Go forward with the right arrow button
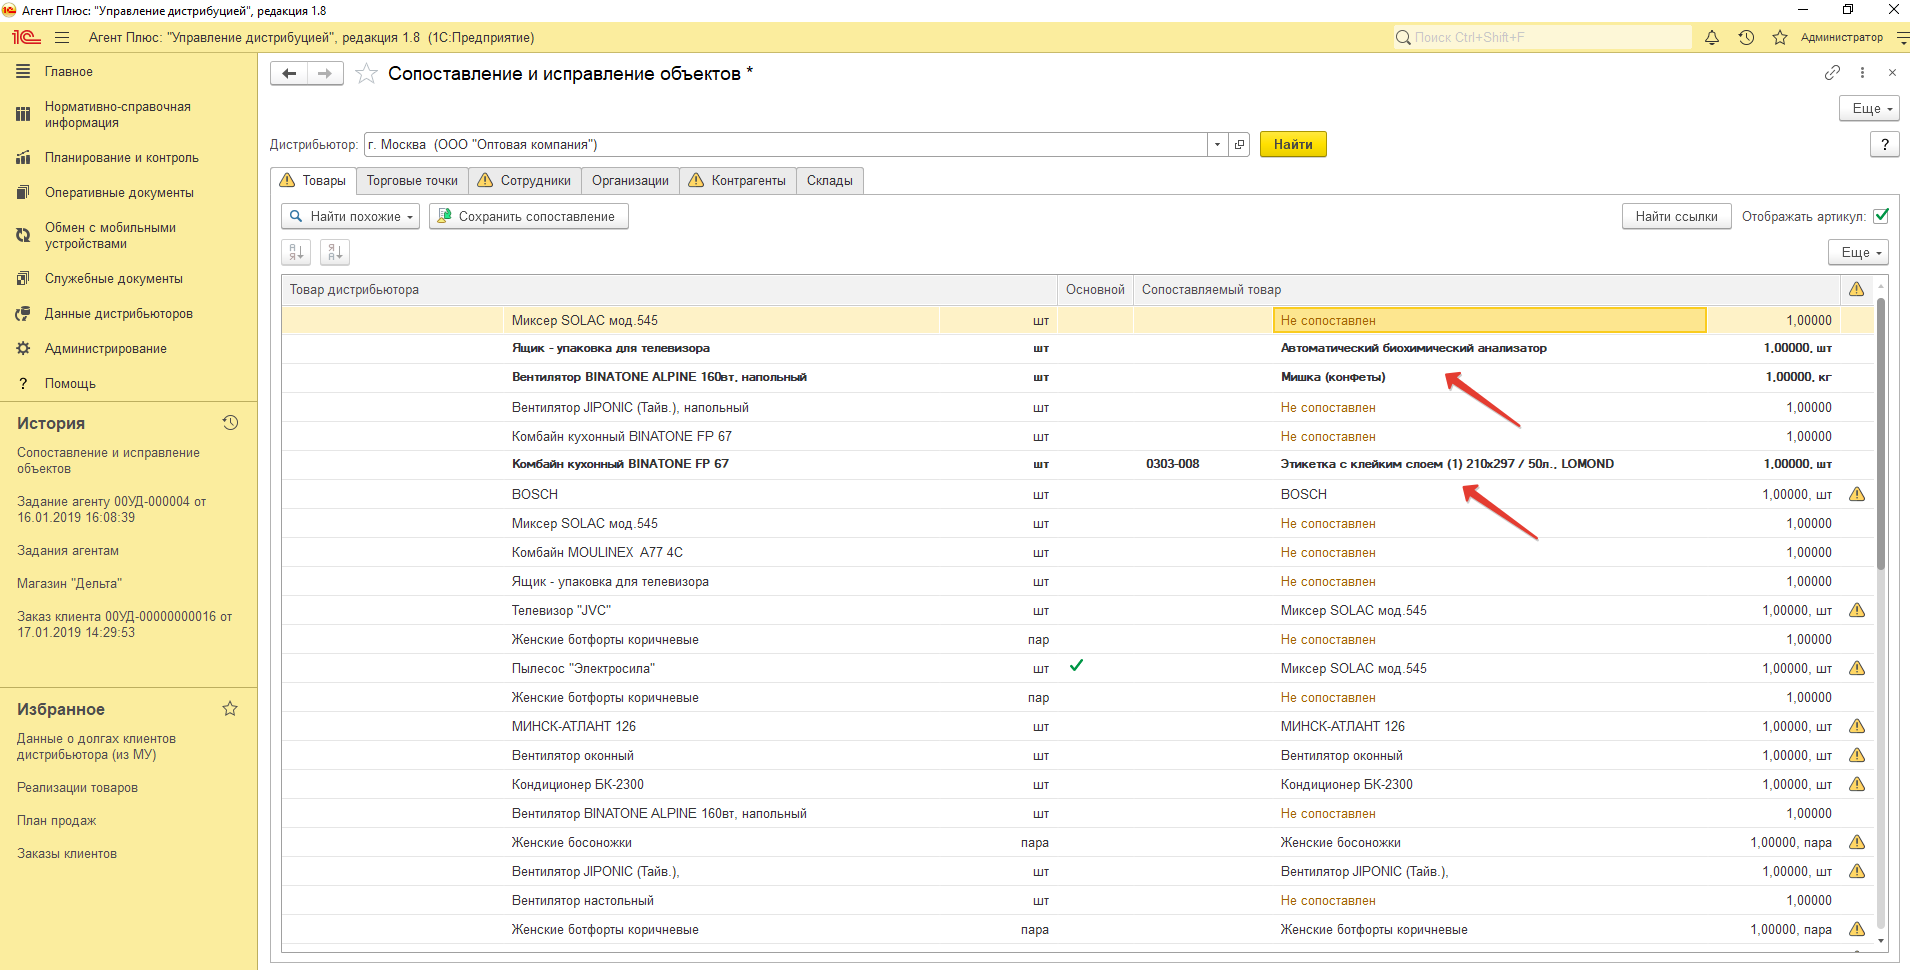This screenshot has width=1910, height=970. click(325, 73)
